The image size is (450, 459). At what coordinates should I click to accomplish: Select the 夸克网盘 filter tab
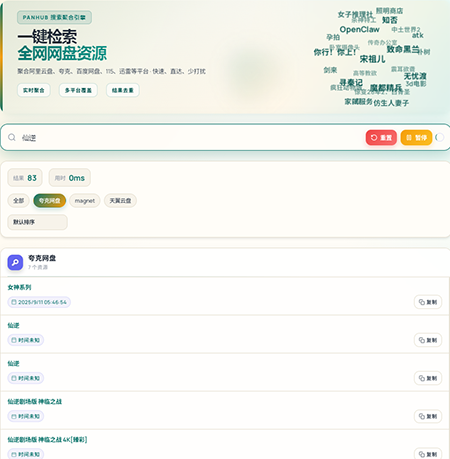click(x=50, y=201)
